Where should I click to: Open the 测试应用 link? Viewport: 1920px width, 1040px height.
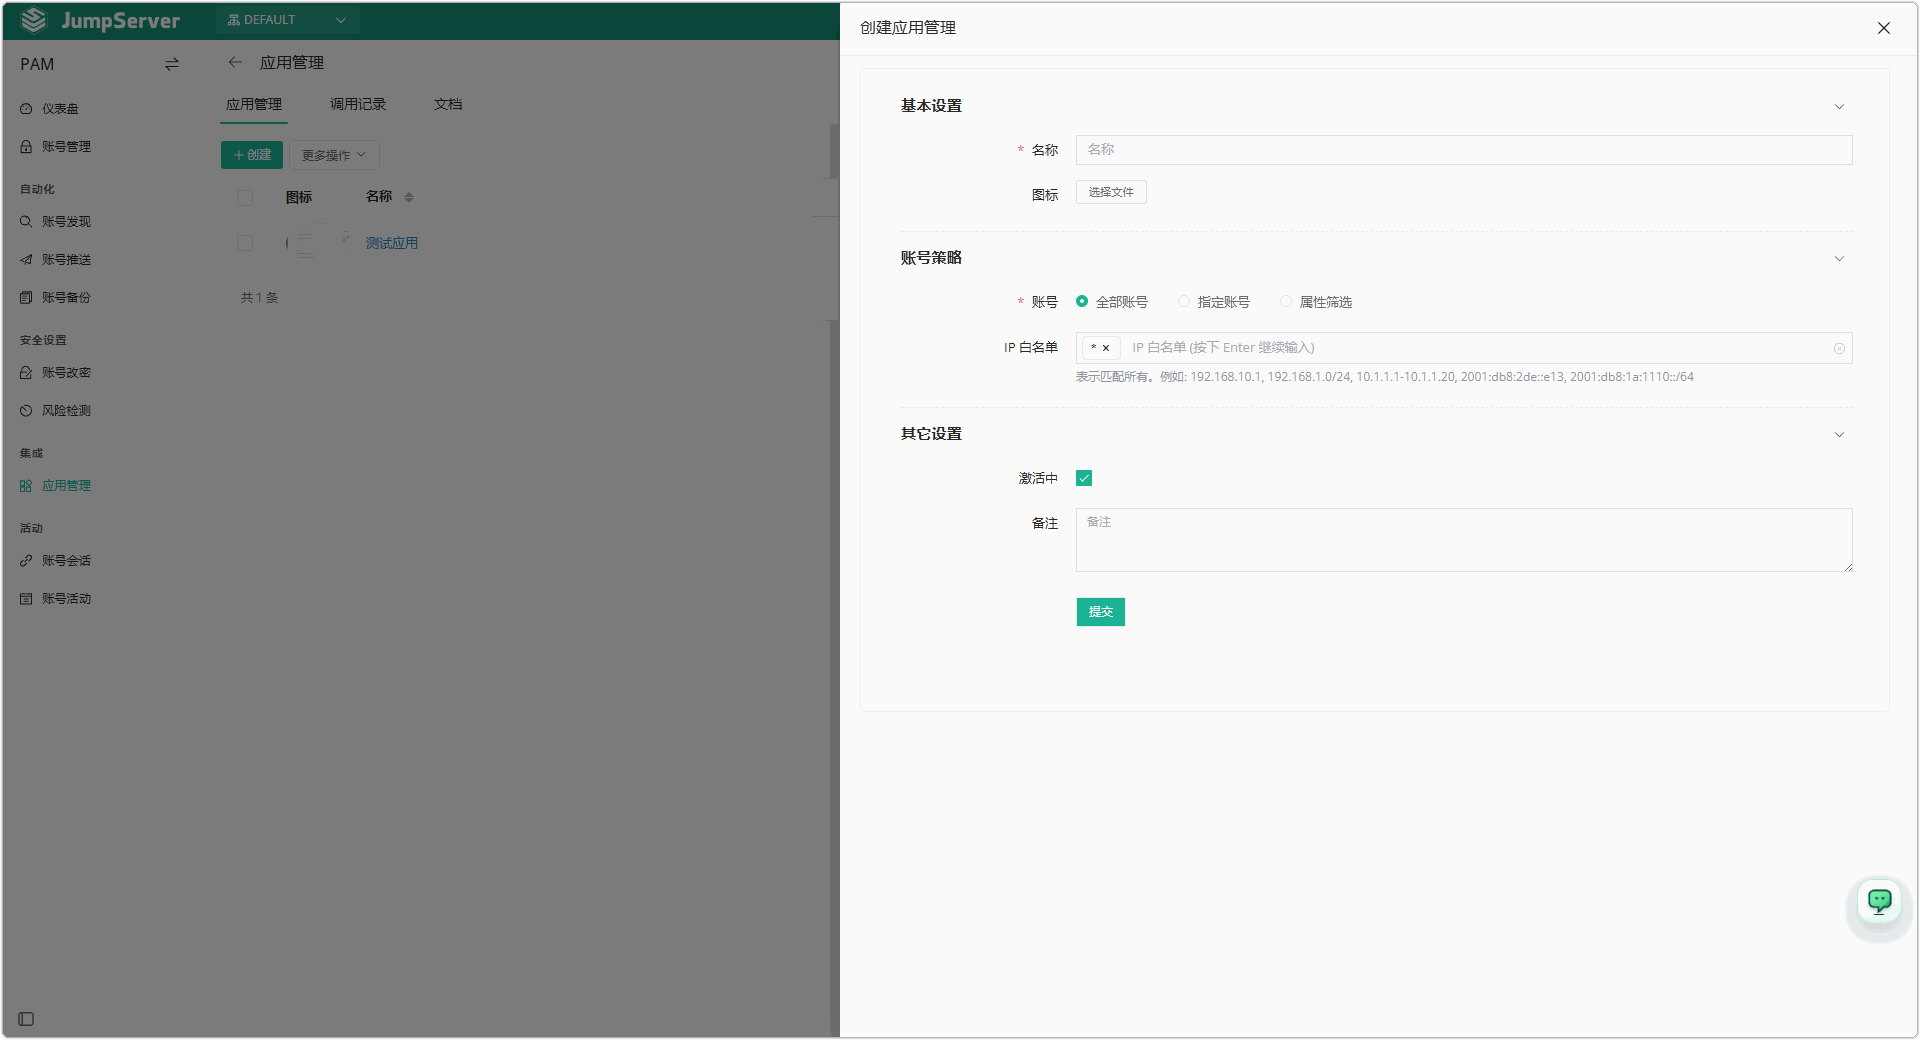(392, 243)
